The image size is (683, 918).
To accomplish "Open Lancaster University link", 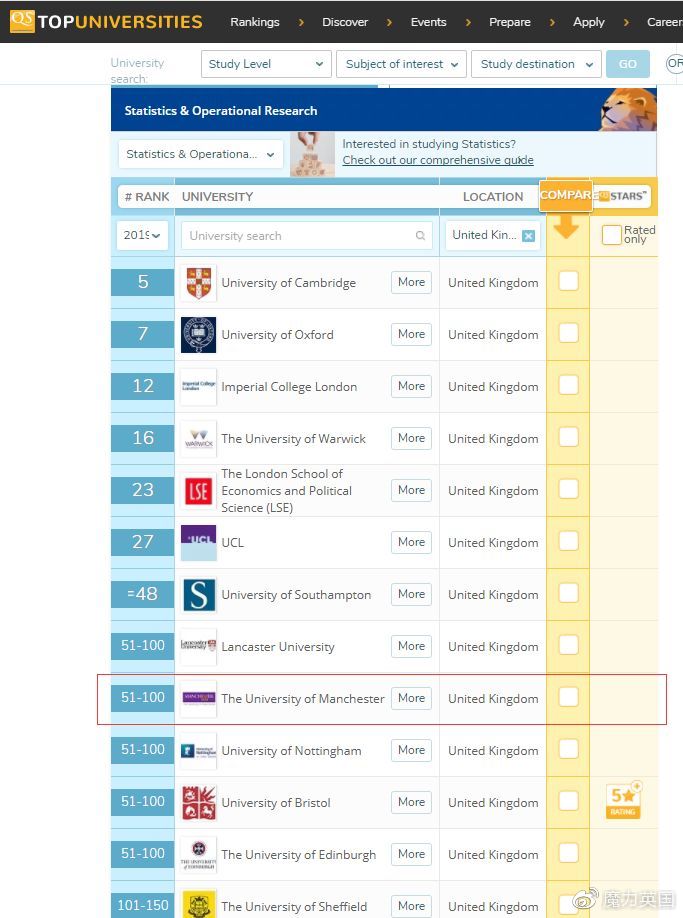I will pos(278,647).
